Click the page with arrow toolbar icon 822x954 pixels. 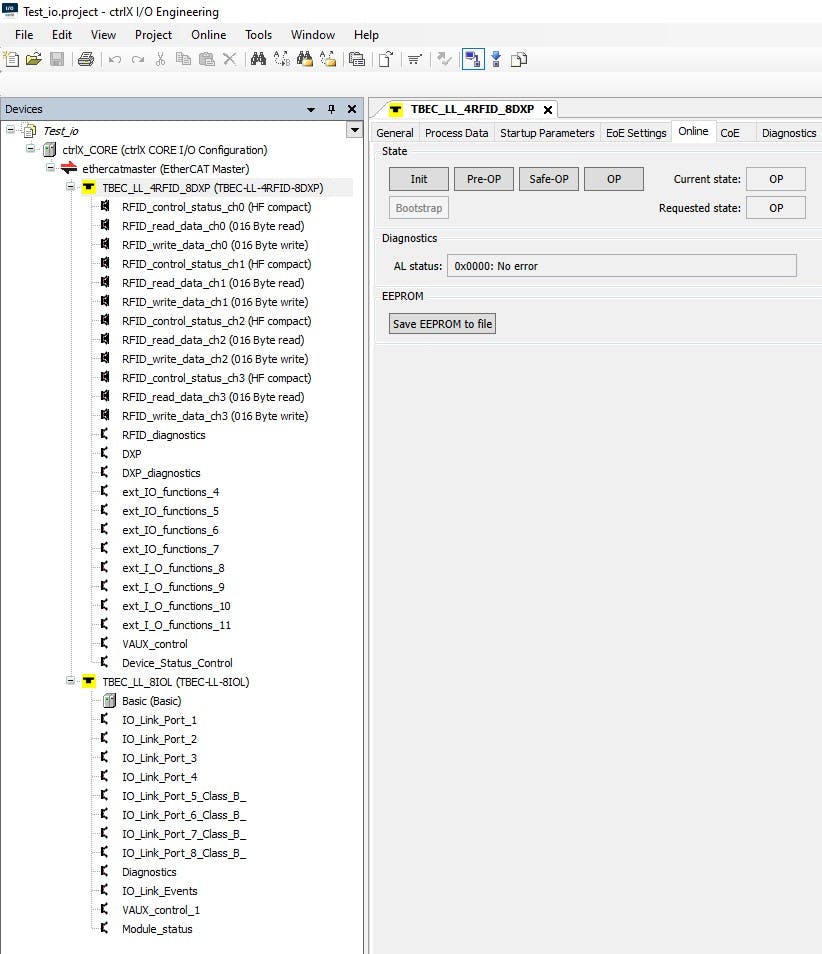[386, 59]
